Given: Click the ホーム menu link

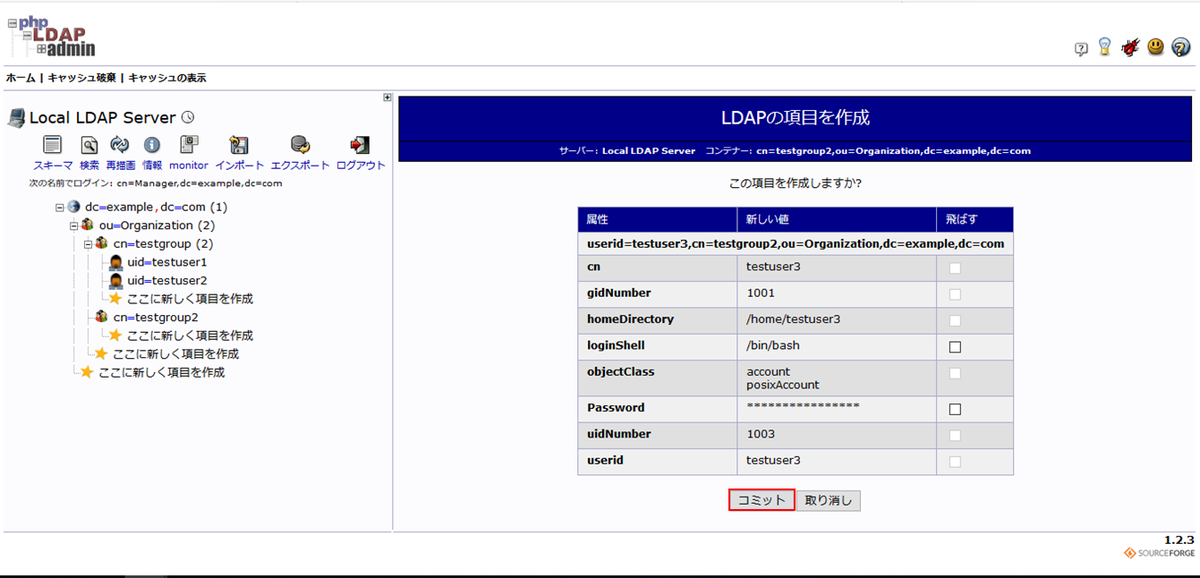Looking at the screenshot, I should (x=20, y=78).
